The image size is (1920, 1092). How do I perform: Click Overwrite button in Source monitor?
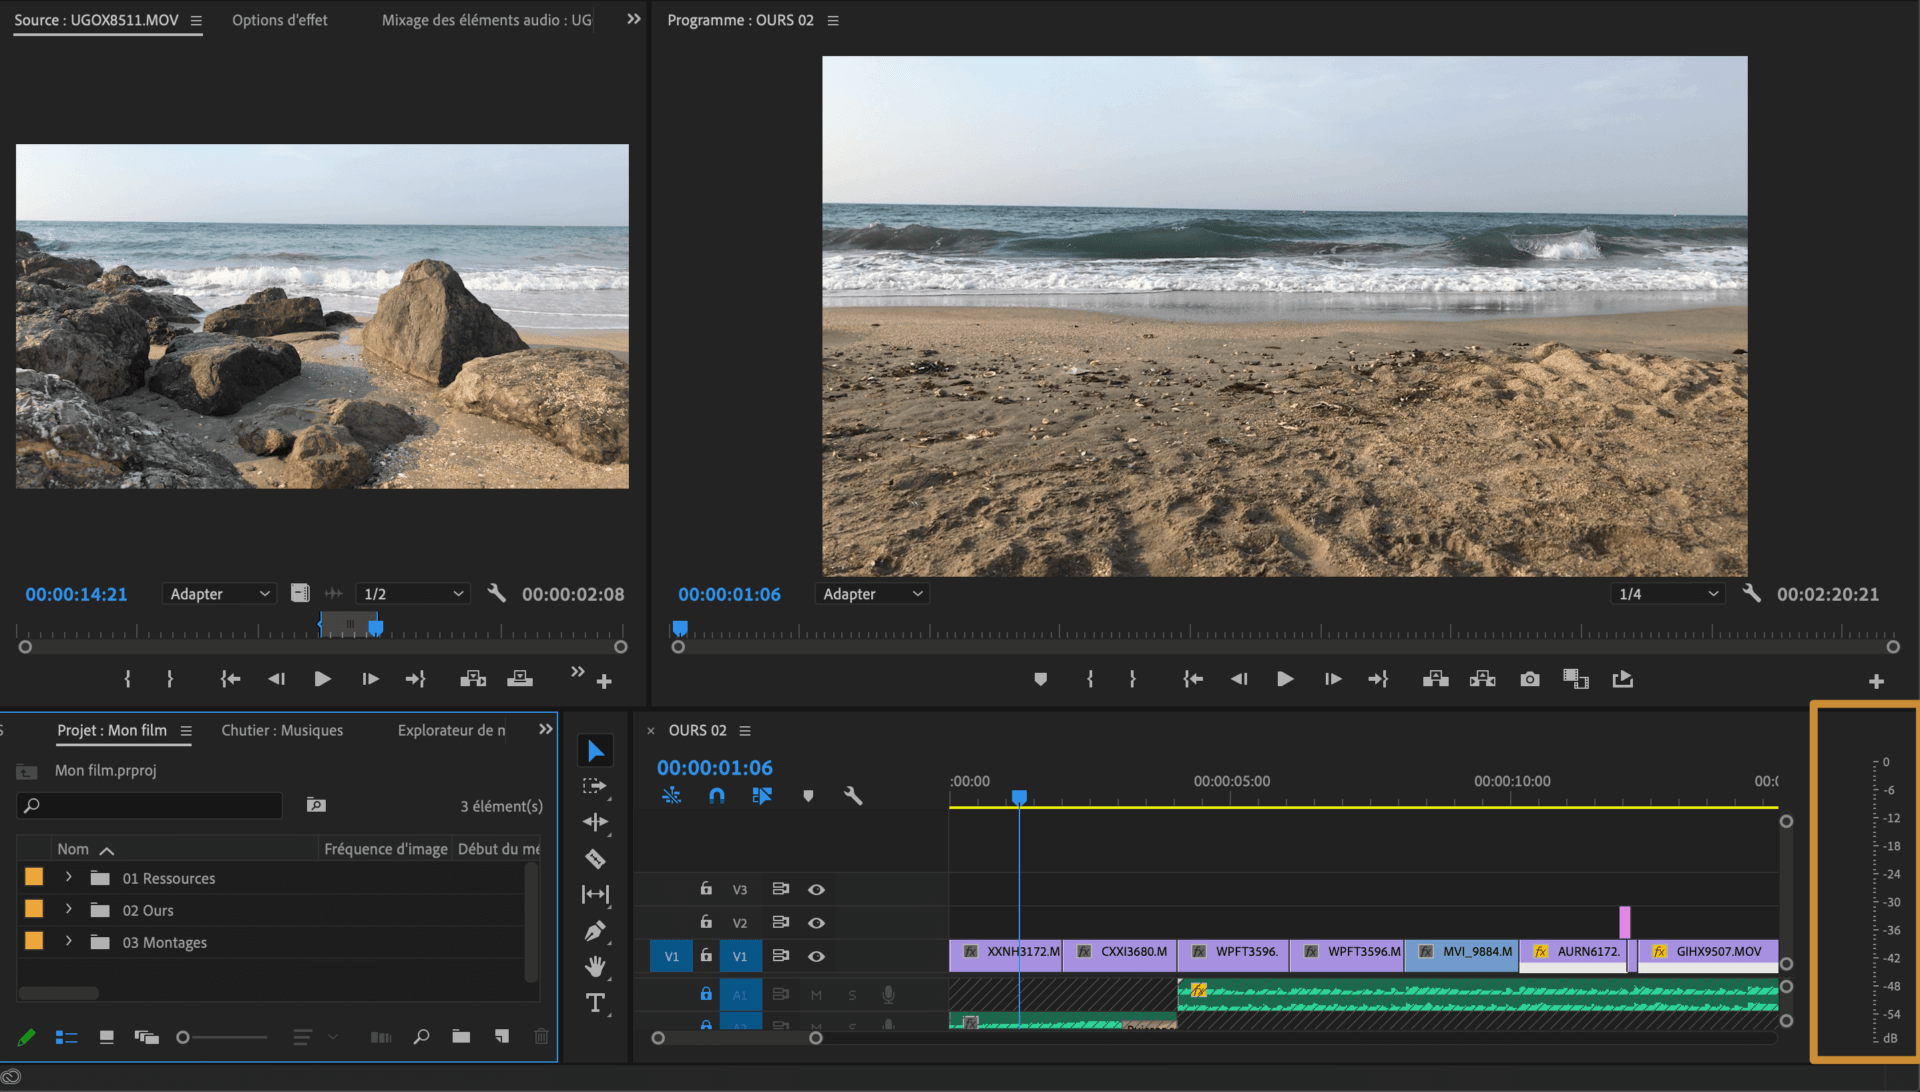click(520, 679)
